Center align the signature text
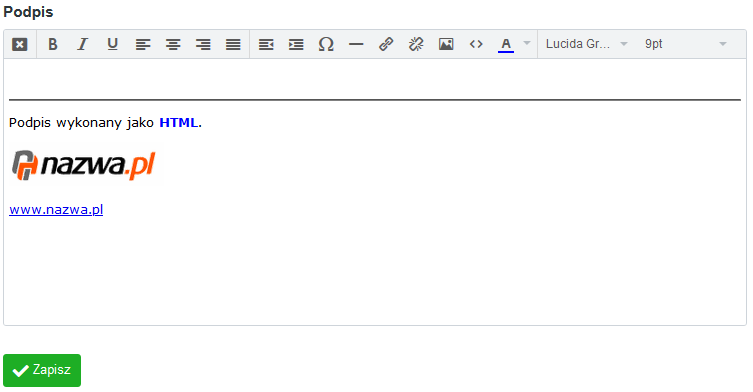Viewport: 753px width, 392px height. click(173, 44)
